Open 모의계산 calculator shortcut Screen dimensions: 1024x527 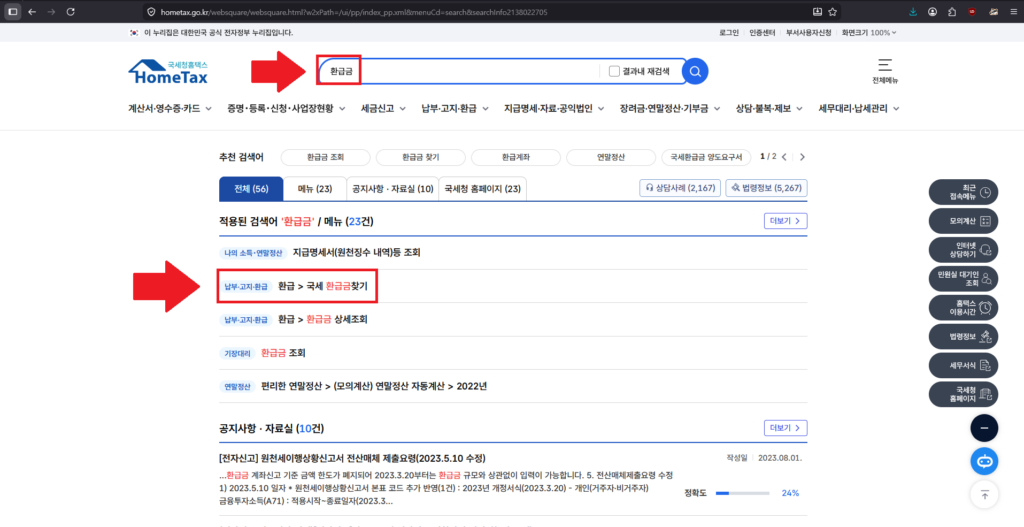click(963, 221)
